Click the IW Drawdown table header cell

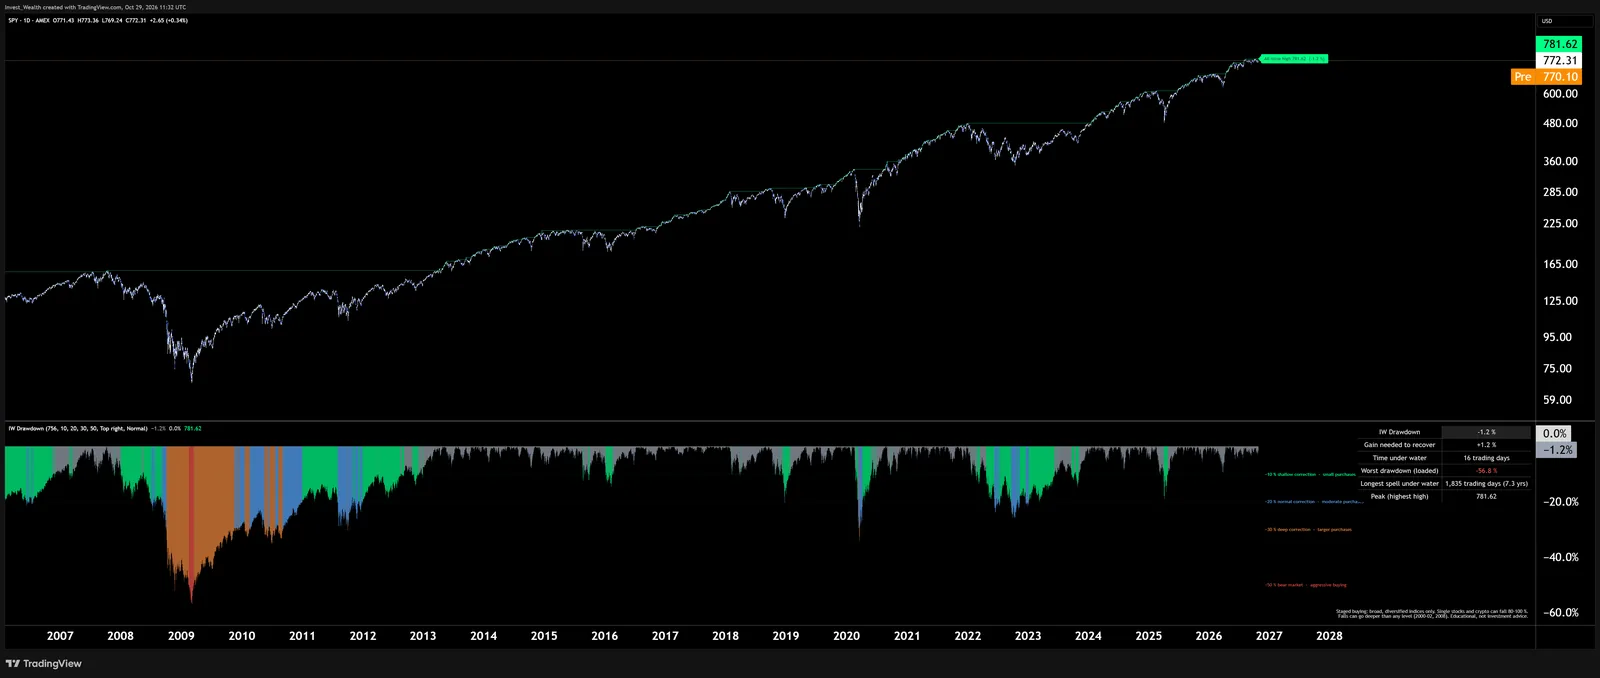tap(1399, 432)
